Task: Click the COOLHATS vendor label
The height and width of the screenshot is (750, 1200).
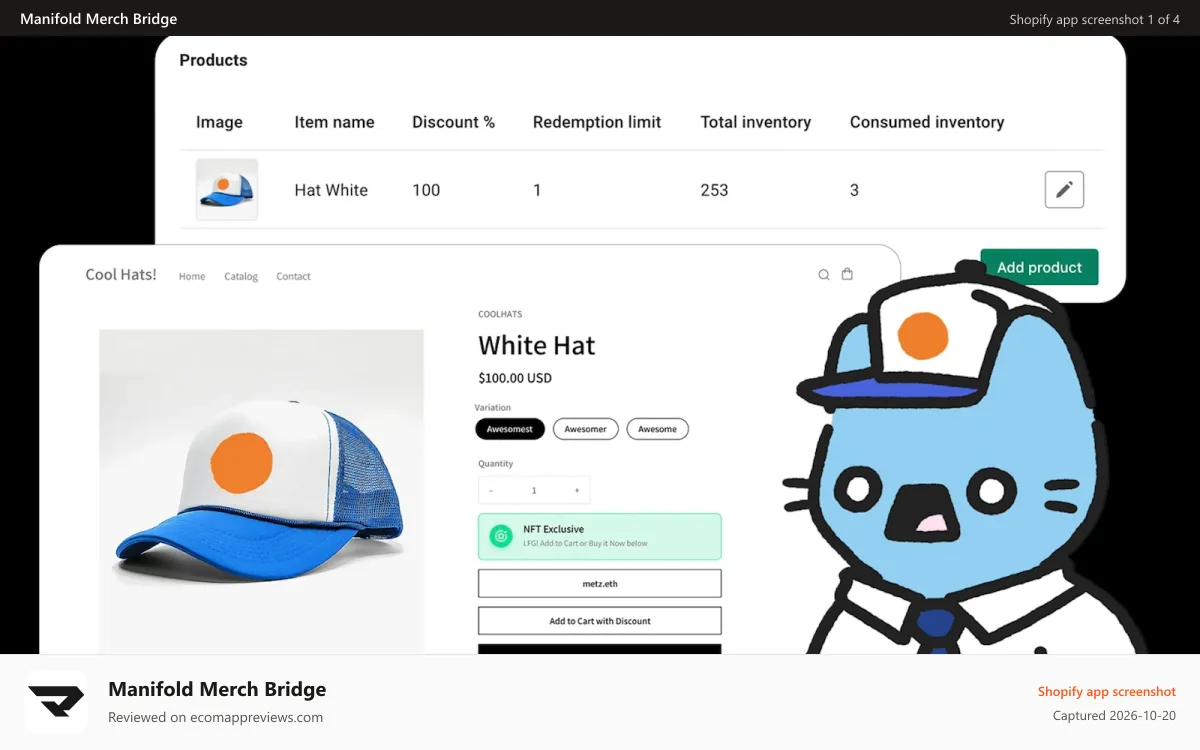Action: coord(500,314)
